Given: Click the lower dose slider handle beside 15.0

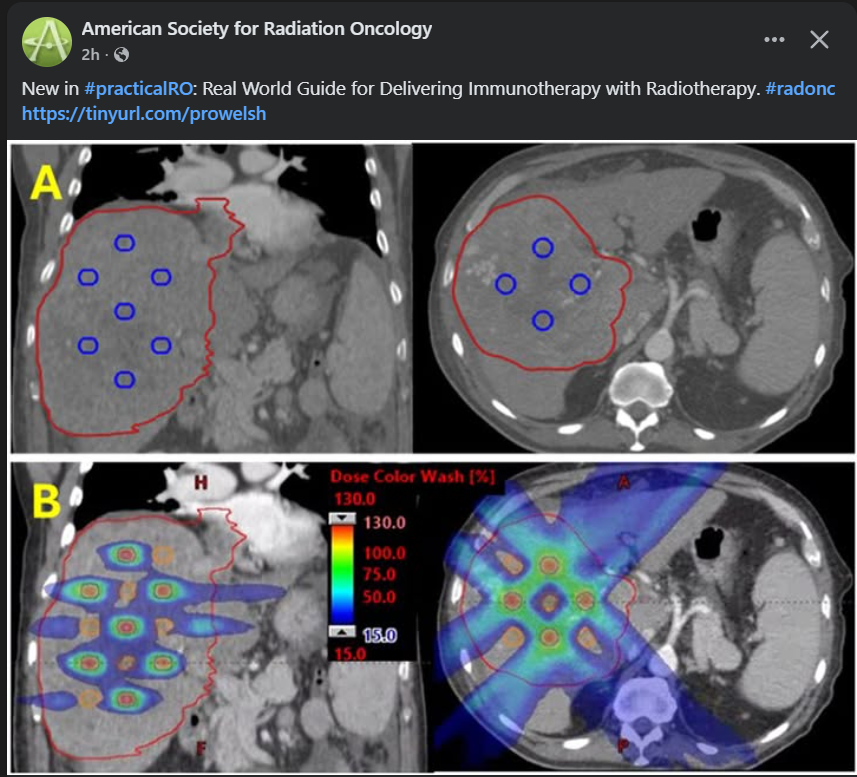Looking at the screenshot, I should 343,632.
